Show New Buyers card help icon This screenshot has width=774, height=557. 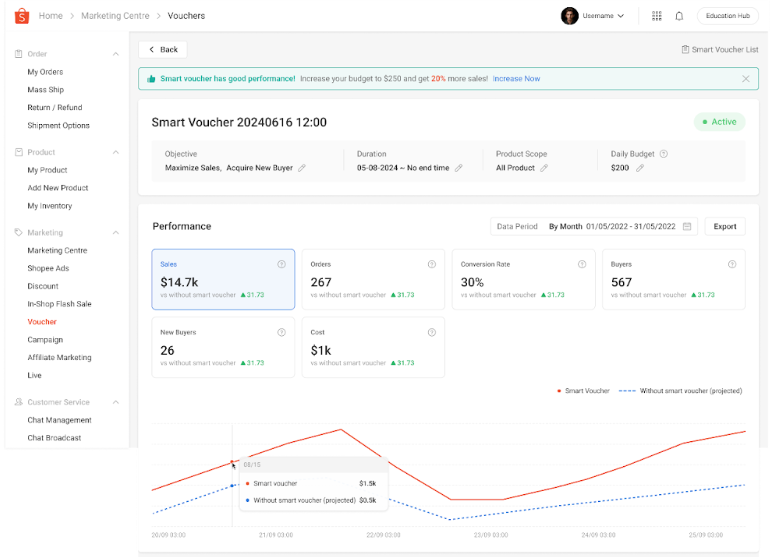tap(281, 332)
